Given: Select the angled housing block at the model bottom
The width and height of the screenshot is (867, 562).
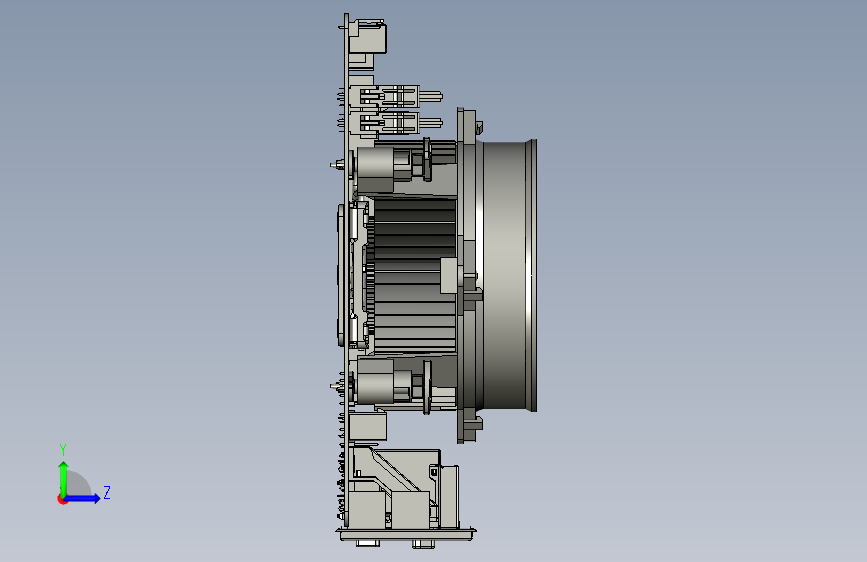Looking at the screenshot, I should click(404, 488).
